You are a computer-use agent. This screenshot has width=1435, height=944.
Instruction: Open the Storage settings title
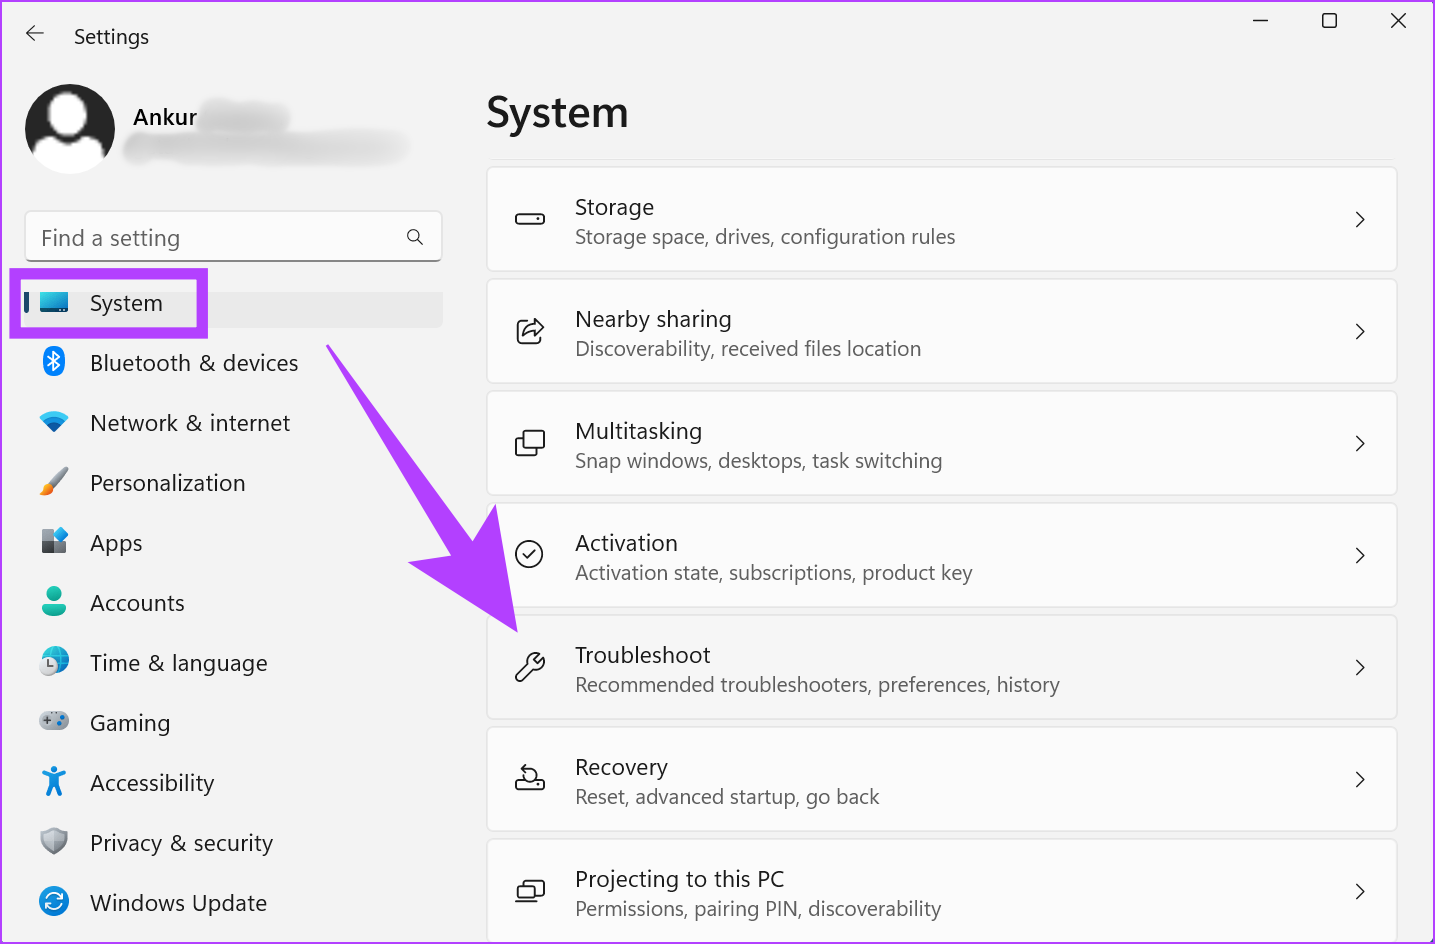pos(614,207)
